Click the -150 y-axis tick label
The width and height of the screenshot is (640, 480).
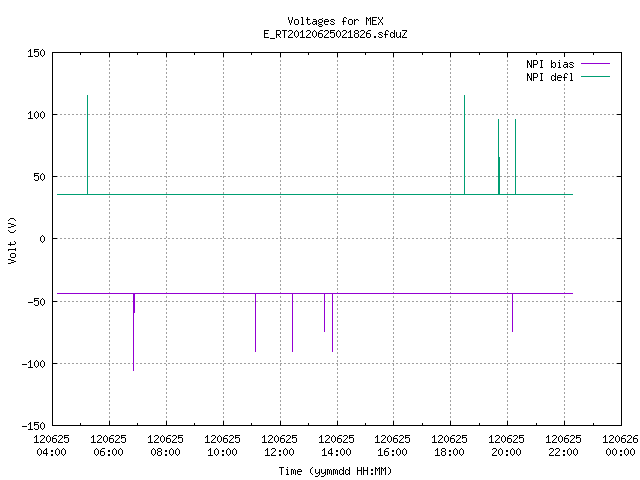tap(33, 426)
